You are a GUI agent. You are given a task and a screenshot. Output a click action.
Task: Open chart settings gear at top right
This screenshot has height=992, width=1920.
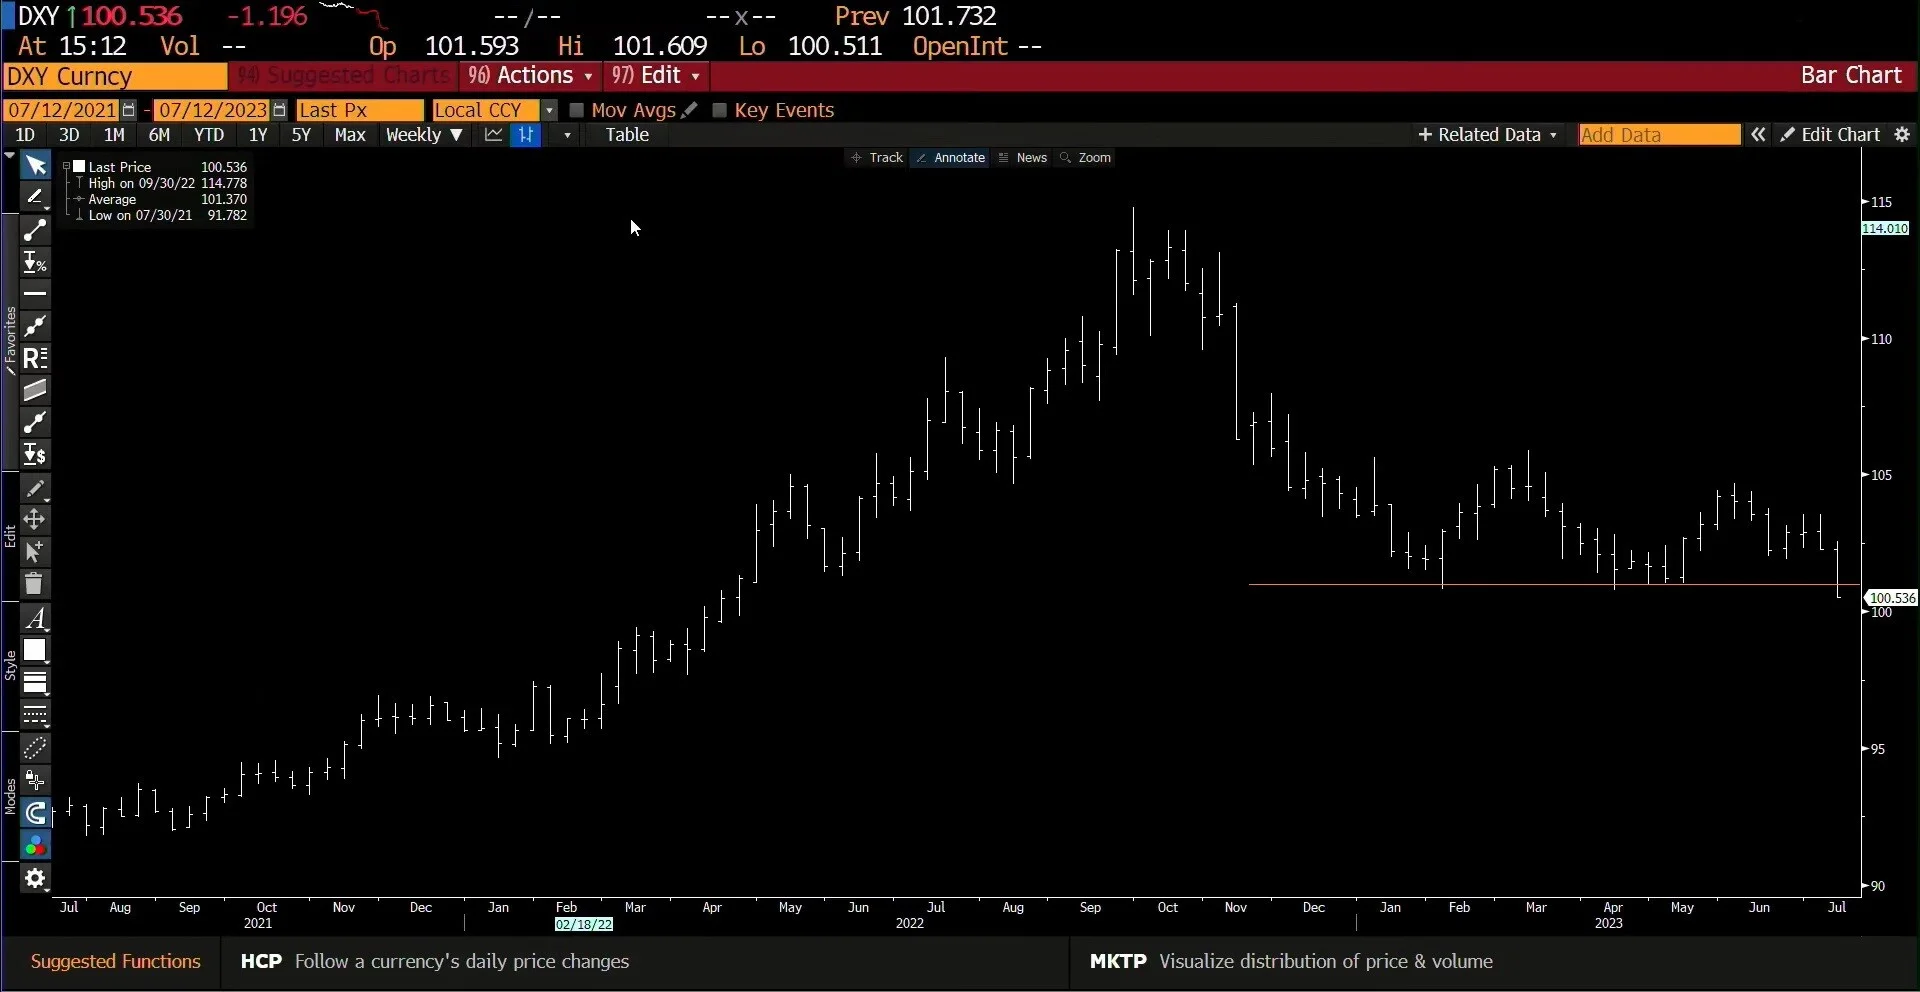tap(1902, 135)
